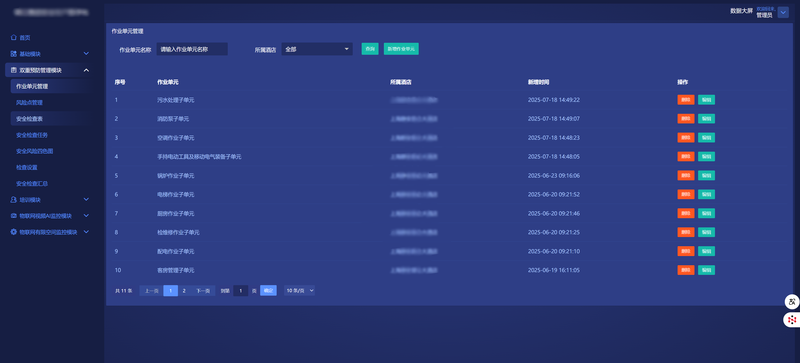
Task: Click the 基础模块 grid icon
Action: tap(13, 54)
